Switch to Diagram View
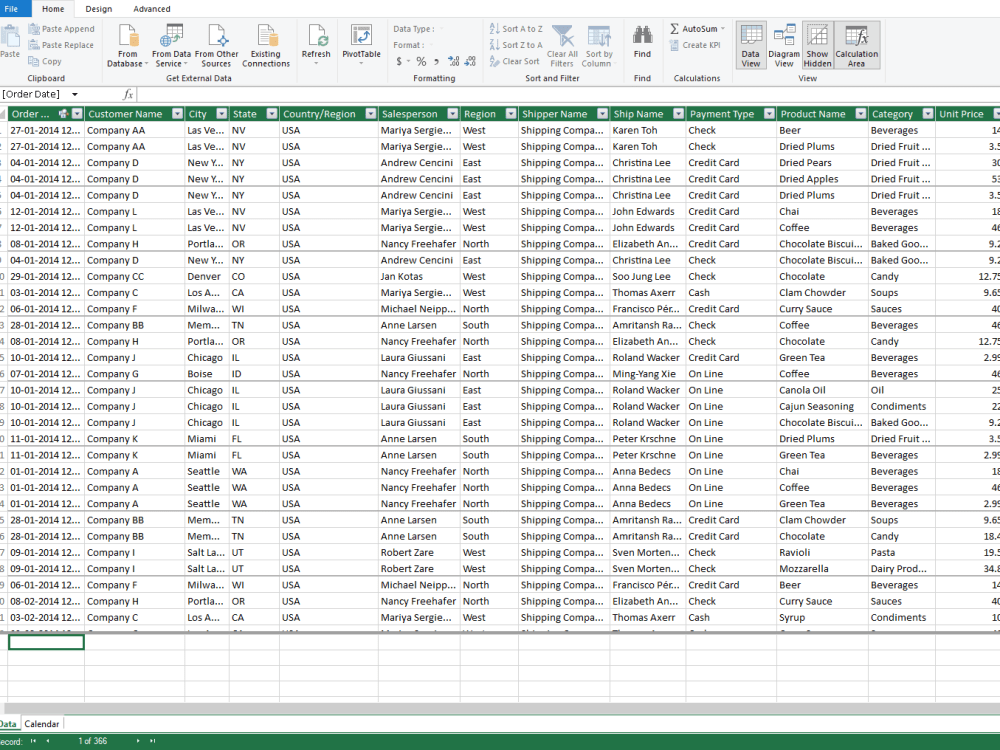 [784, 45]
